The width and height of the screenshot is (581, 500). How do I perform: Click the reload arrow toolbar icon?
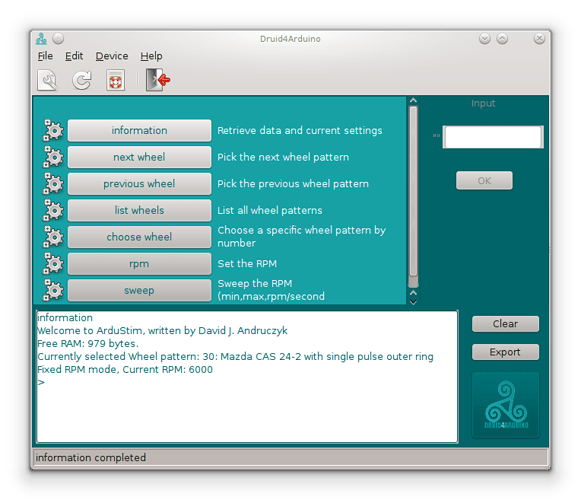click(x=82, y=80)
